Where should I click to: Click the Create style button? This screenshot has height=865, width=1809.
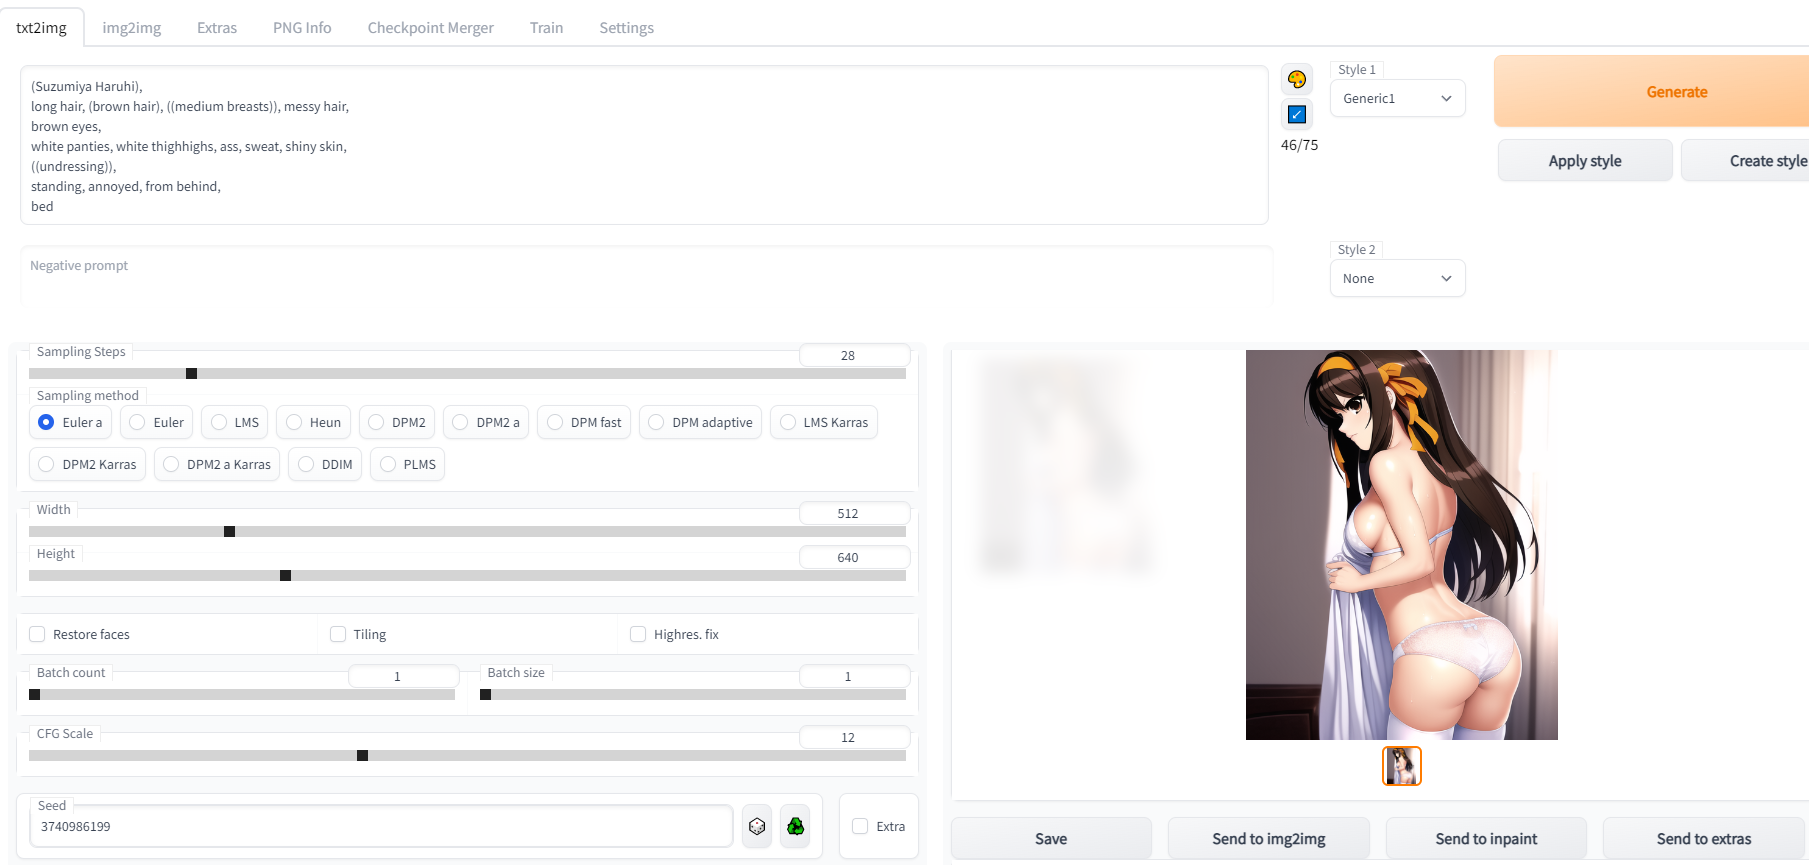click(x=1745, y=161)
